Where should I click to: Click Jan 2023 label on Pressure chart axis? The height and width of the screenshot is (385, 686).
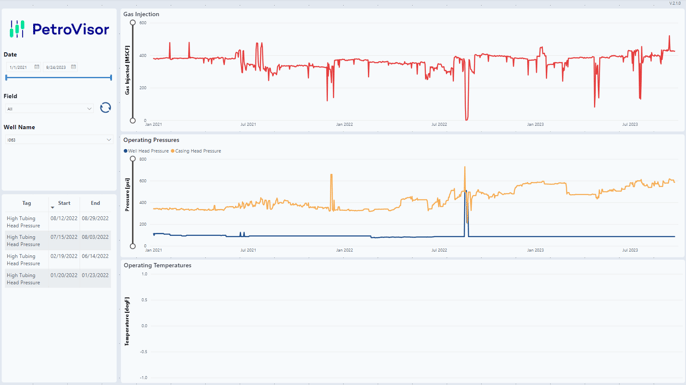pyautogui.click(x=535, y=250)
